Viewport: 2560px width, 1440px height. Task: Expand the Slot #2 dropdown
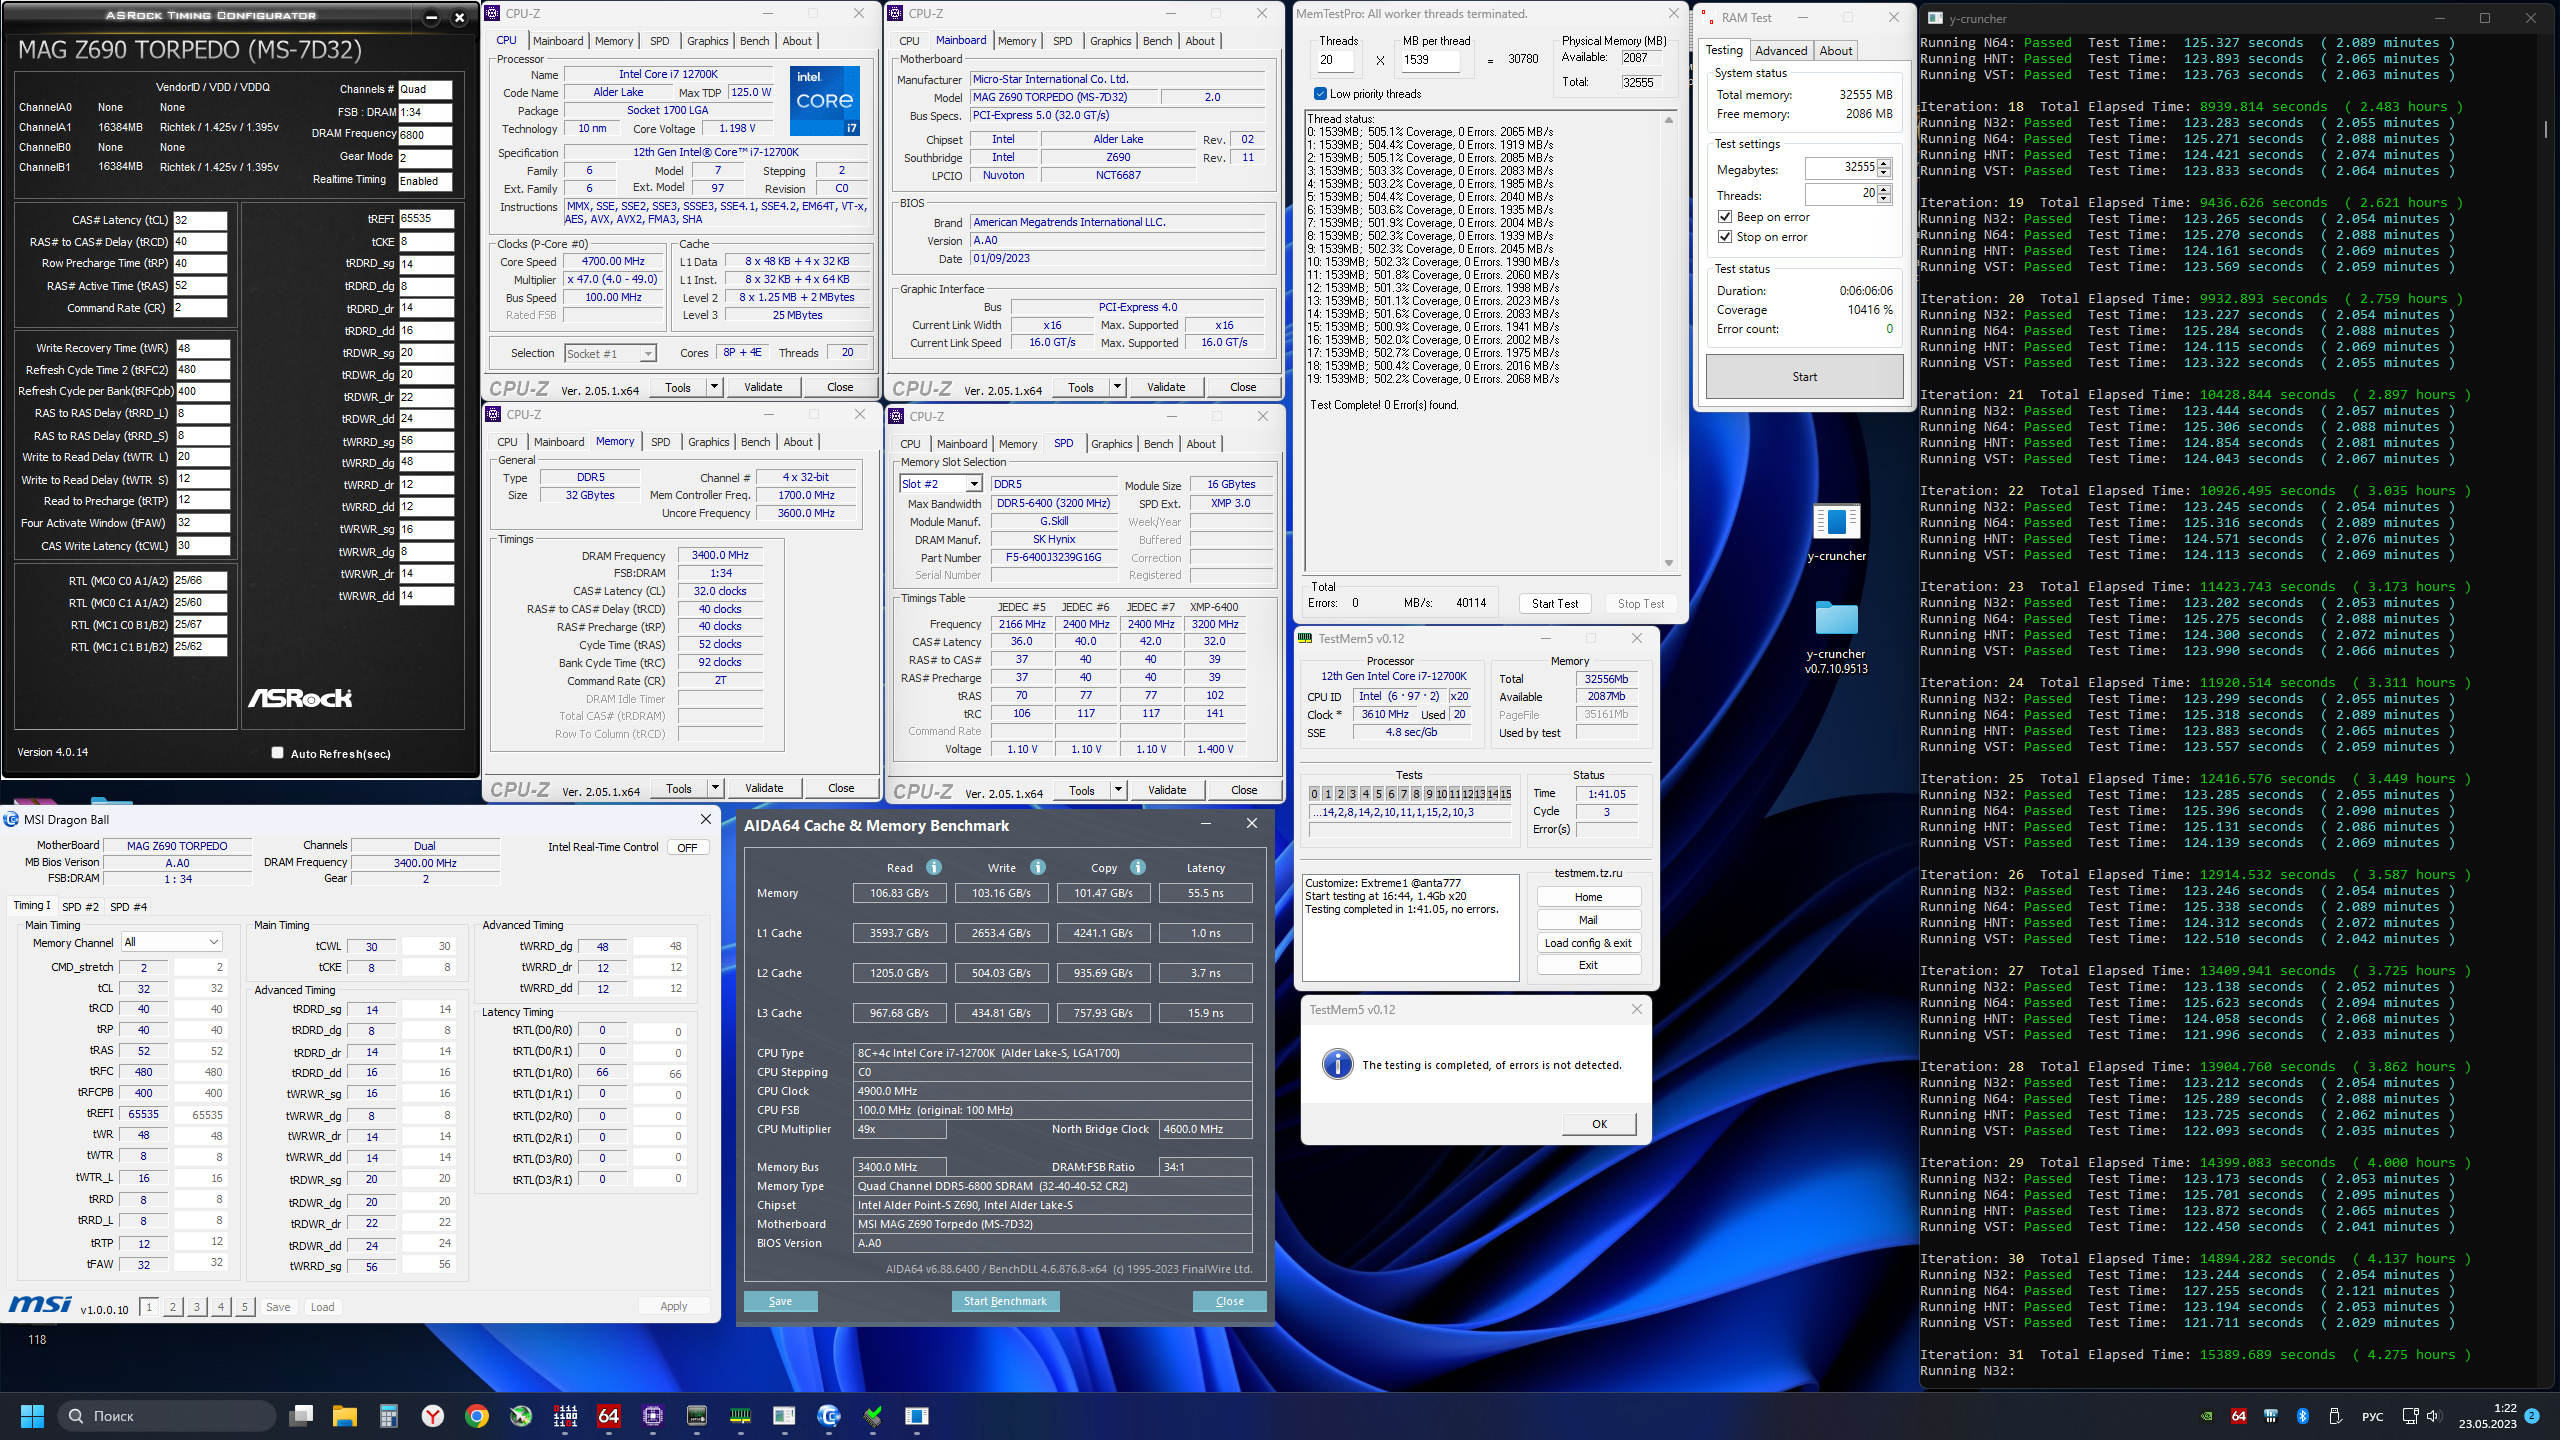pyautogui.click(x=973, y=484)
